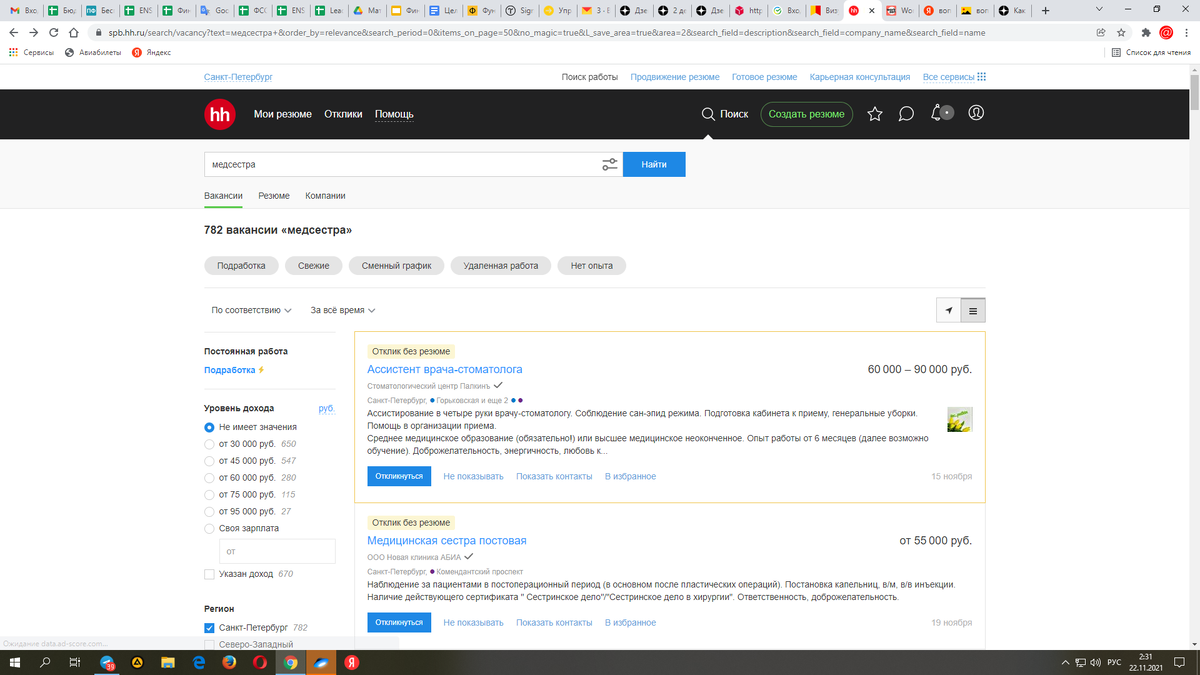Screen dimensions: 1200x675
Task: Show contacts for Ассистент врача-стоматолога
Action: pyautogui.click(x=554, y=477)
